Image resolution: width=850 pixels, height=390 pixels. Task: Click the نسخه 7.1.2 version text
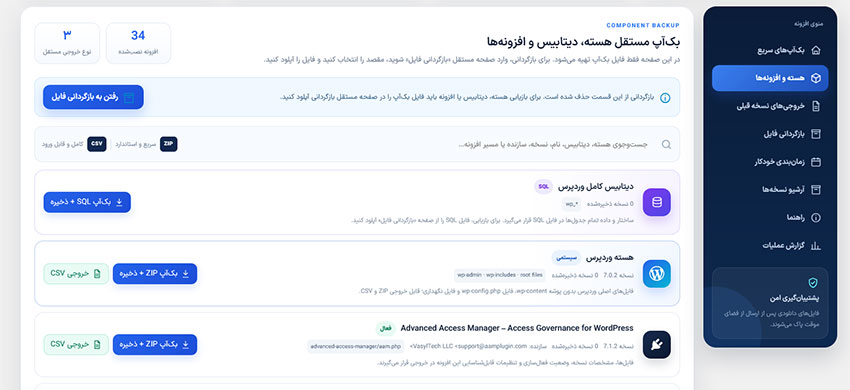[618, 346]
